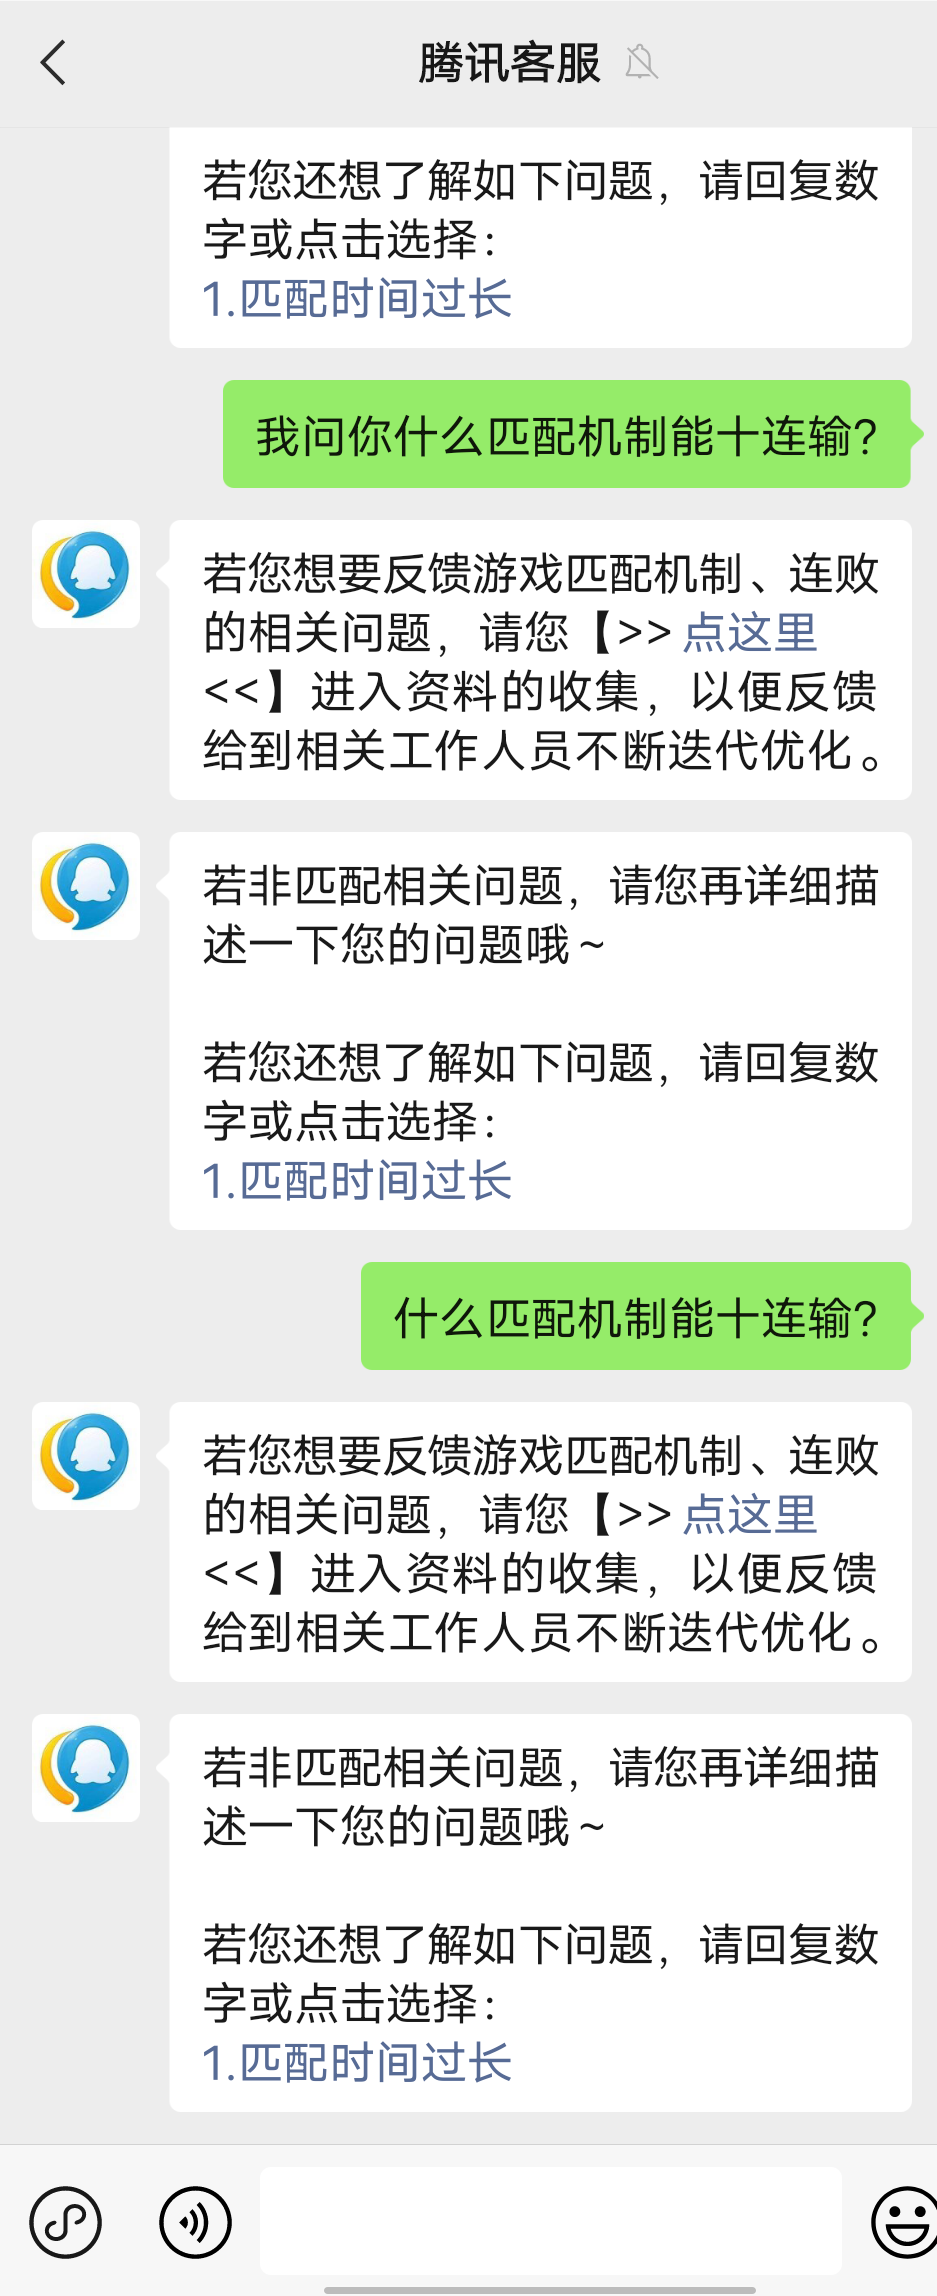This screenshot has height=2296, width=937.
Task: Tap green bubble 什么匹配机制能十连输
Action: tap(636, 1316)
